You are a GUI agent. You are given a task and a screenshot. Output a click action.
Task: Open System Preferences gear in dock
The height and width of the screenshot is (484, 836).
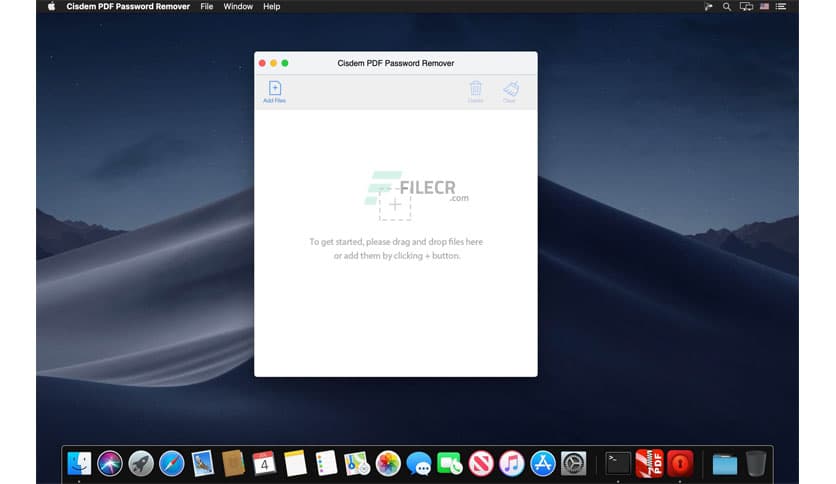574,463
